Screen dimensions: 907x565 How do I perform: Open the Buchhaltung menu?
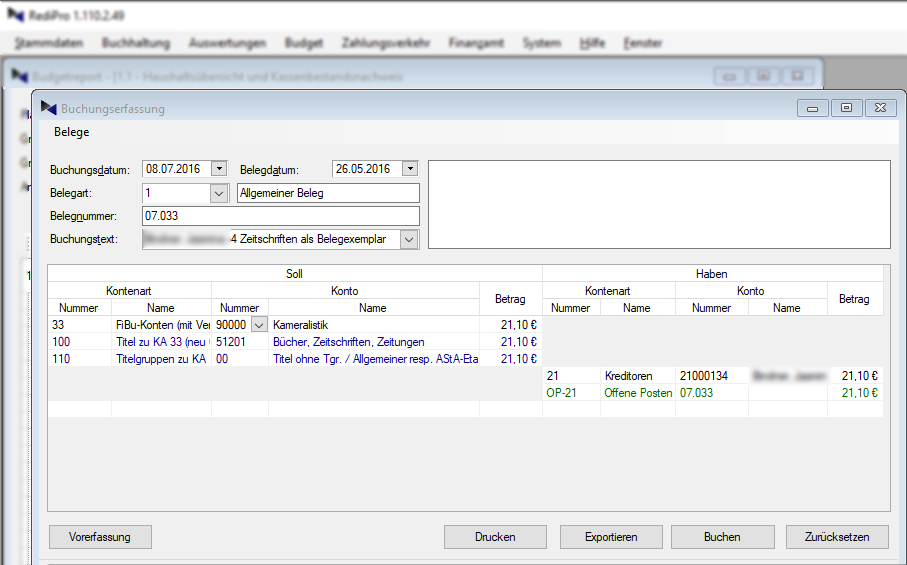click(x=136, y=43)
